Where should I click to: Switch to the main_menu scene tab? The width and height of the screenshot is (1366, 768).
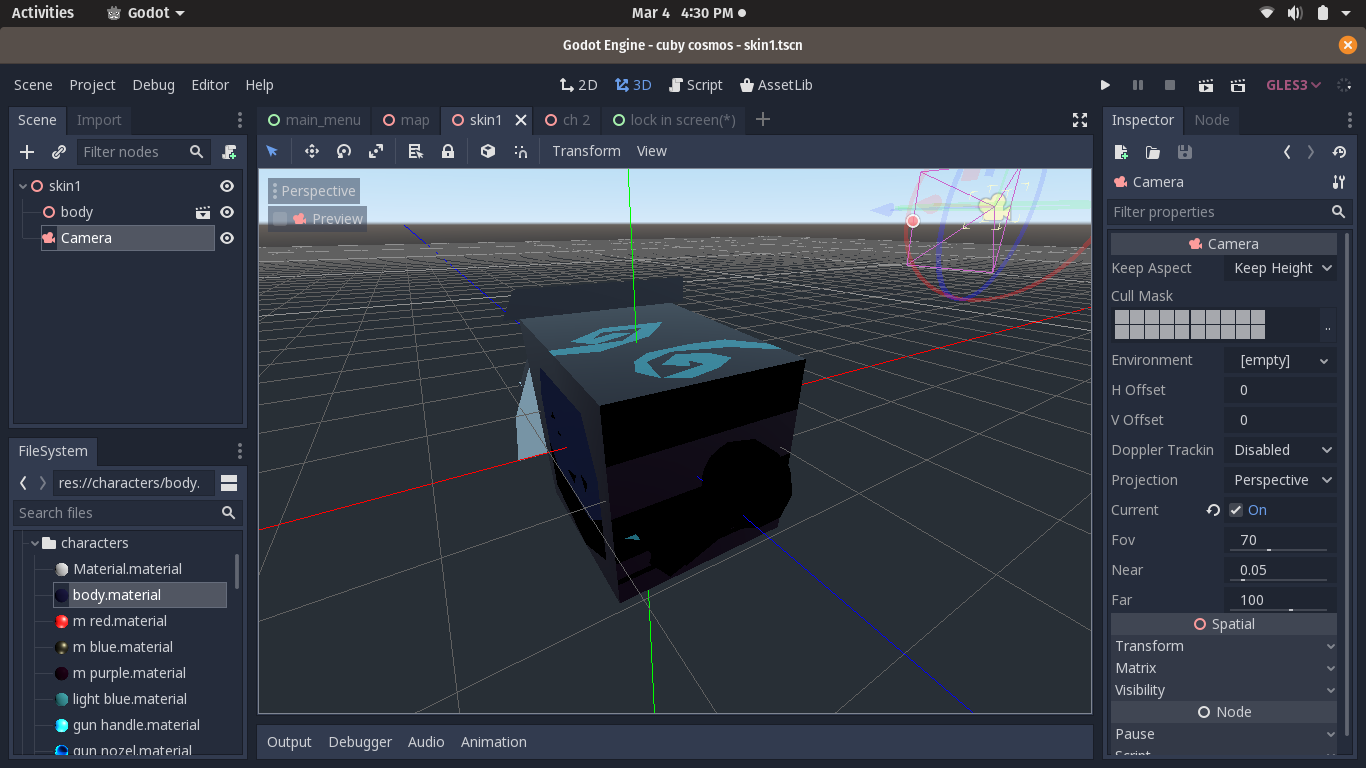click(314, 120)
